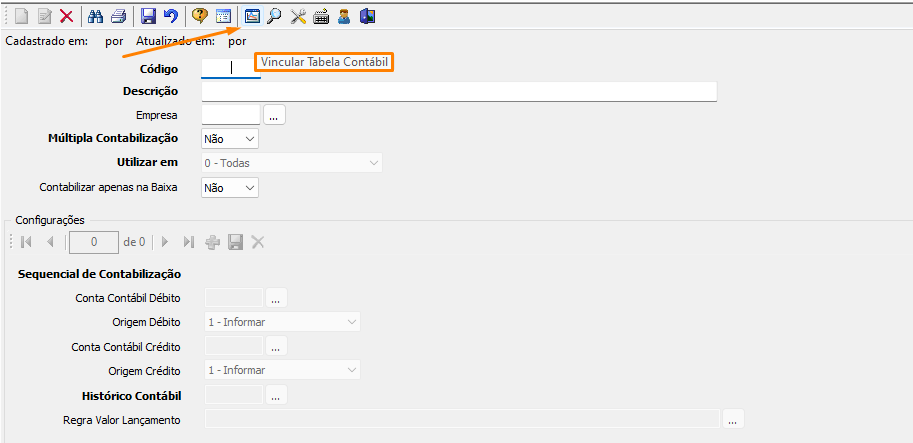Click the Conta Contábil Débito field
Screen dimensions: 913x443
[x=234, y=297]
